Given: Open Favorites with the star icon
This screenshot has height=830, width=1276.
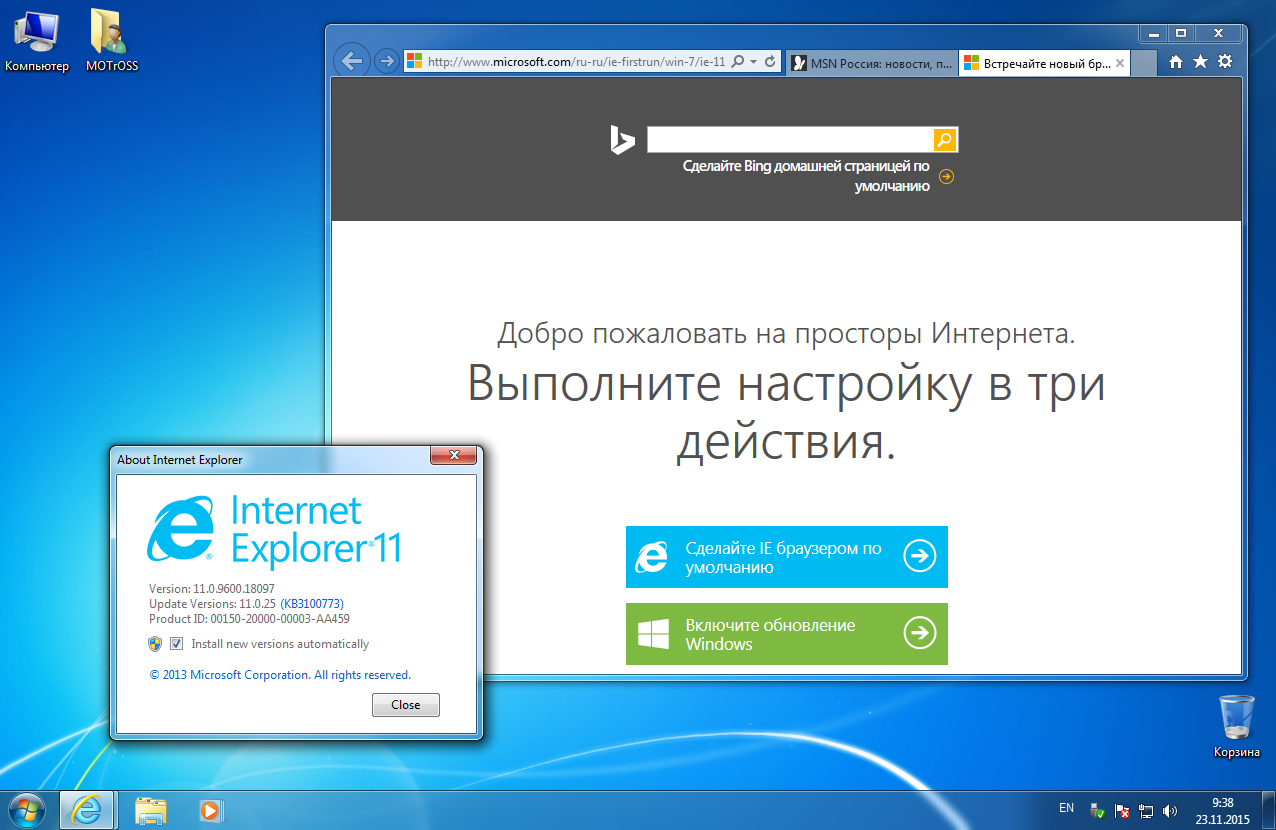Looking at the screenshot, I should pos(1200,62).
